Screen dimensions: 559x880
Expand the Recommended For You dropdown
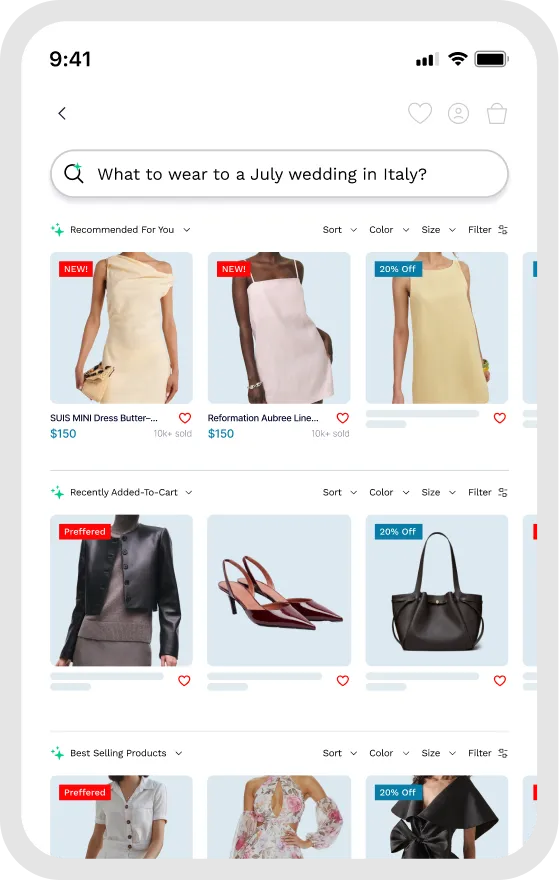(187, 230)
